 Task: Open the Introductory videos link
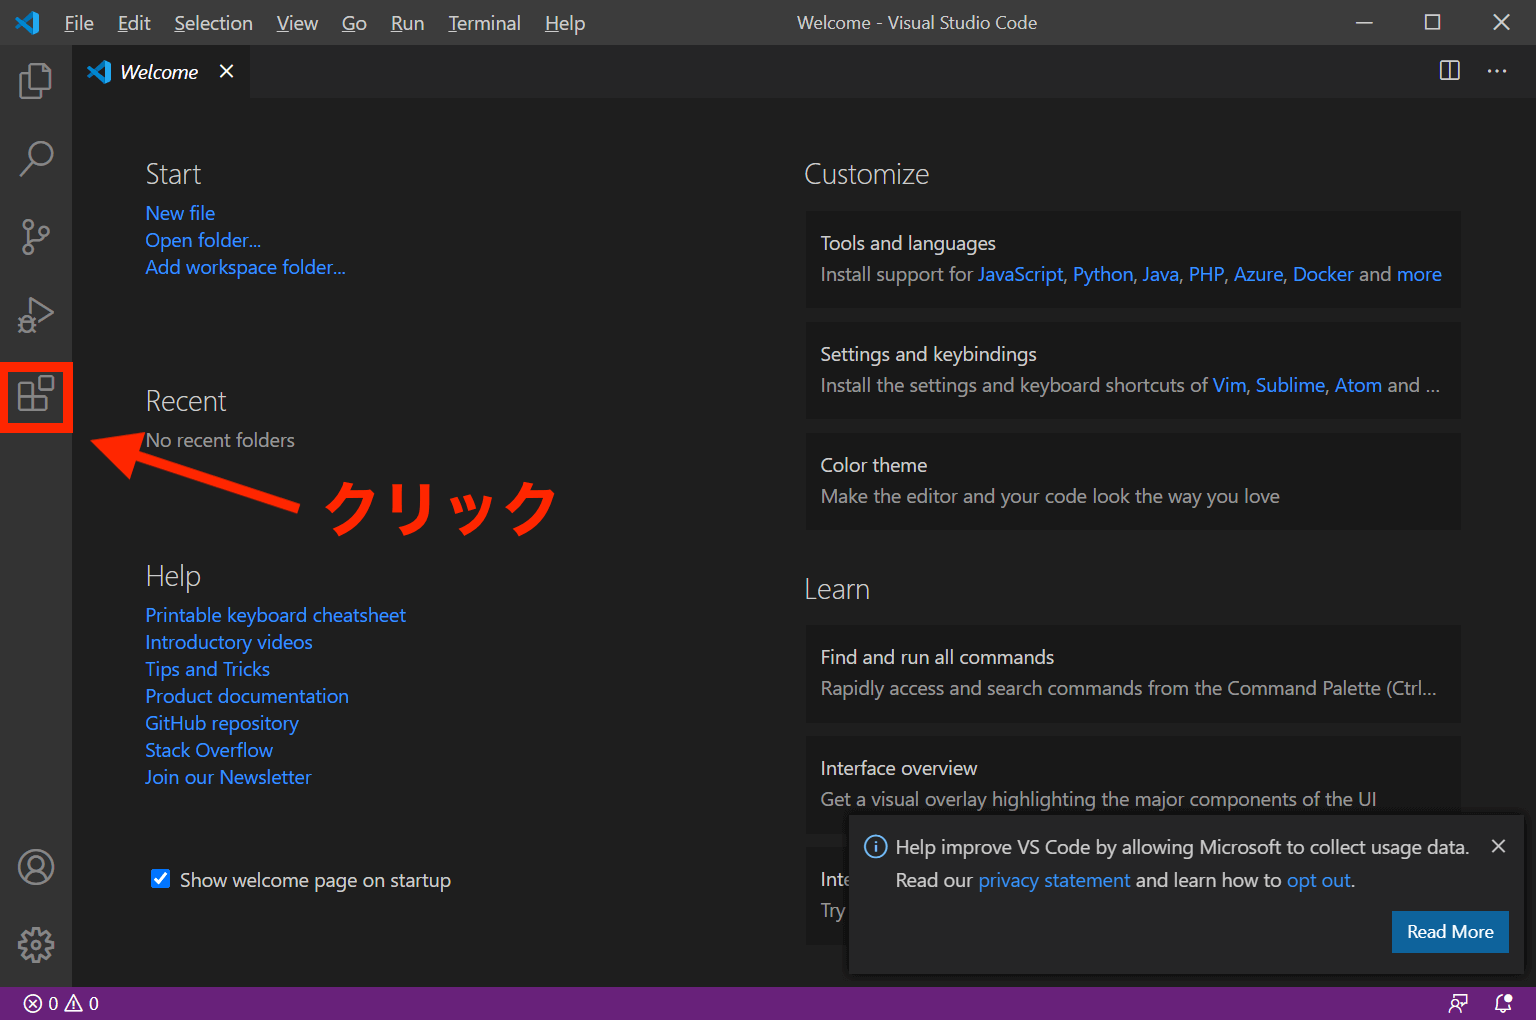[228, 642]
